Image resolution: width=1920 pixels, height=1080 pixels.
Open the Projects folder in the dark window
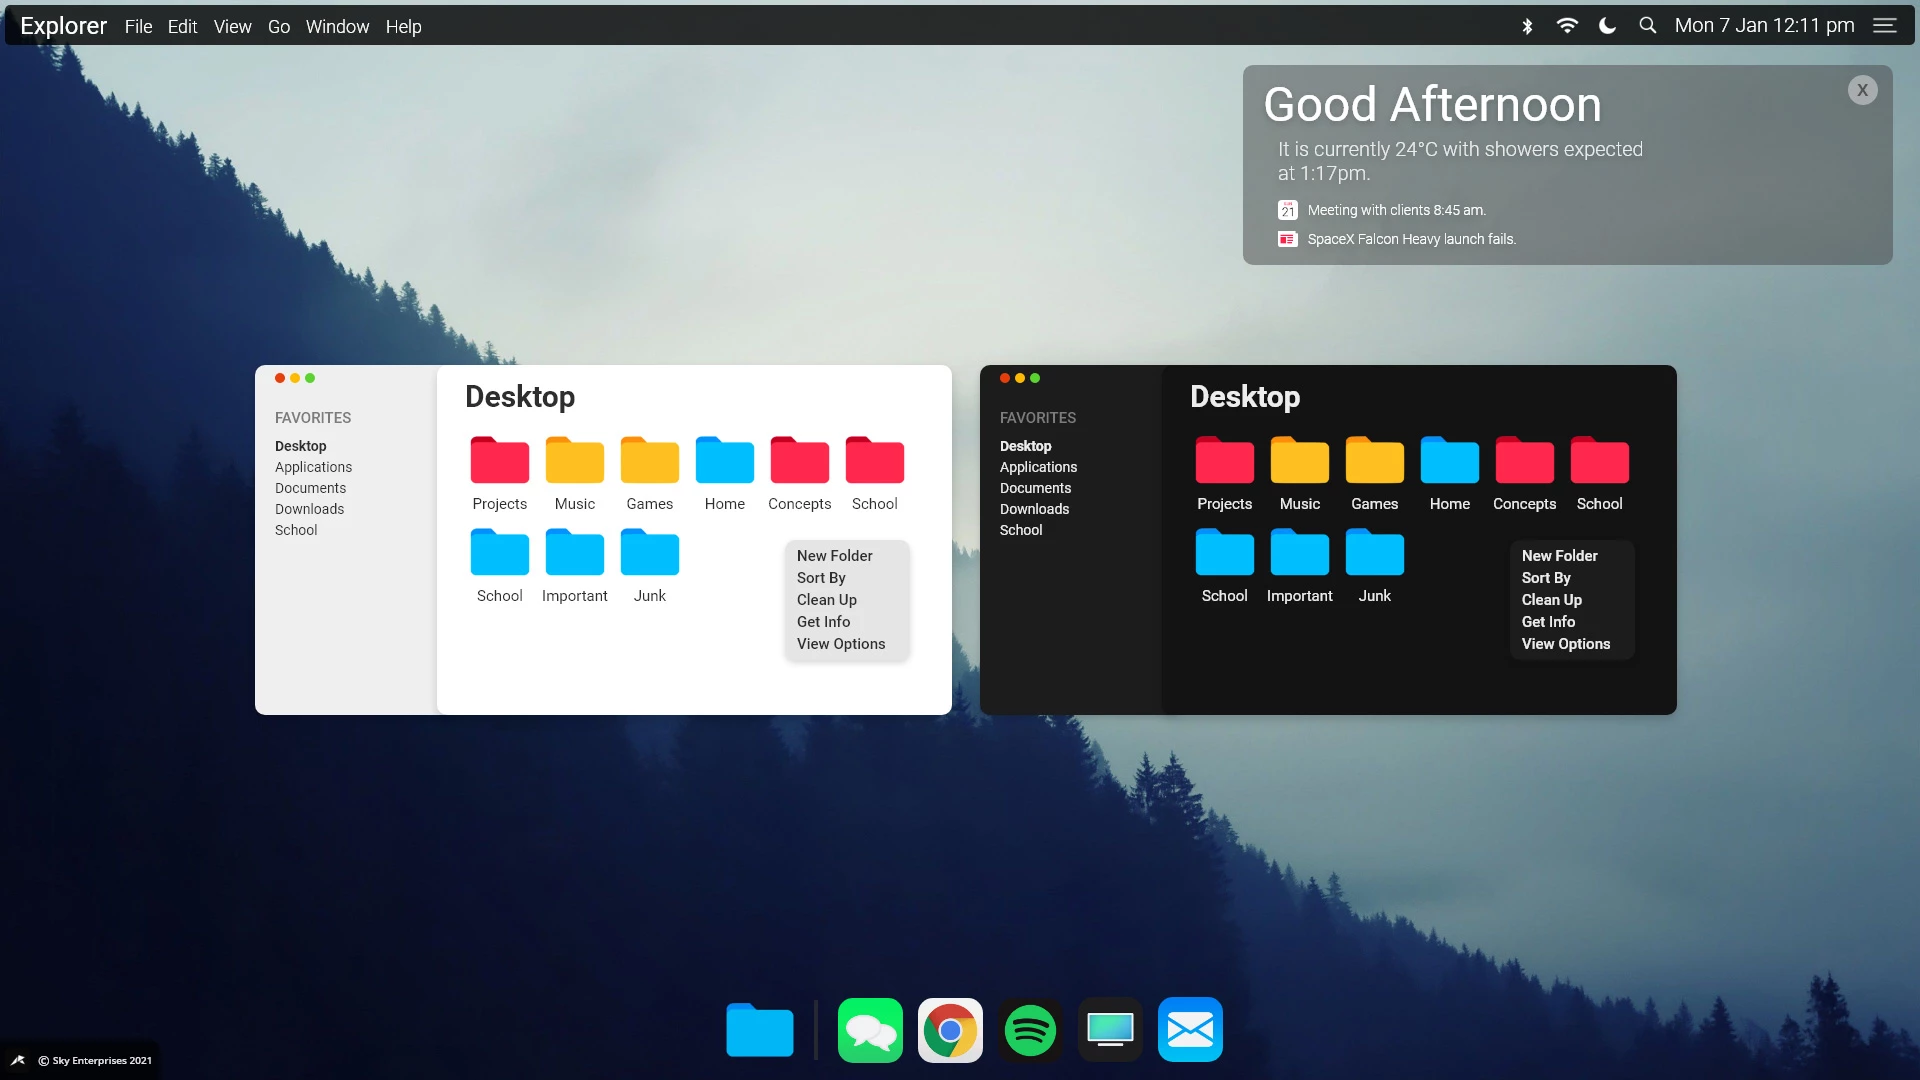[1224, 460]
